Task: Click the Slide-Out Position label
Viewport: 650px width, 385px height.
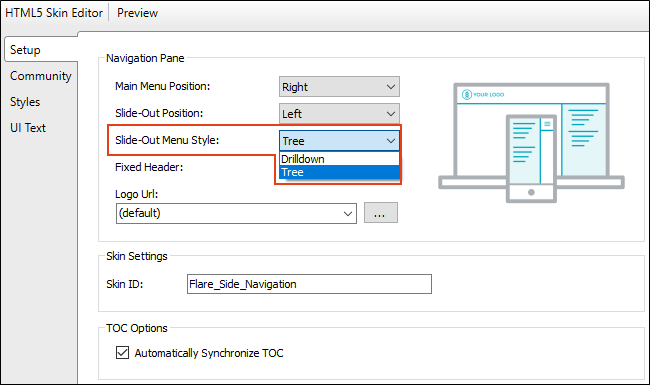Action: (x=159, y=113)
